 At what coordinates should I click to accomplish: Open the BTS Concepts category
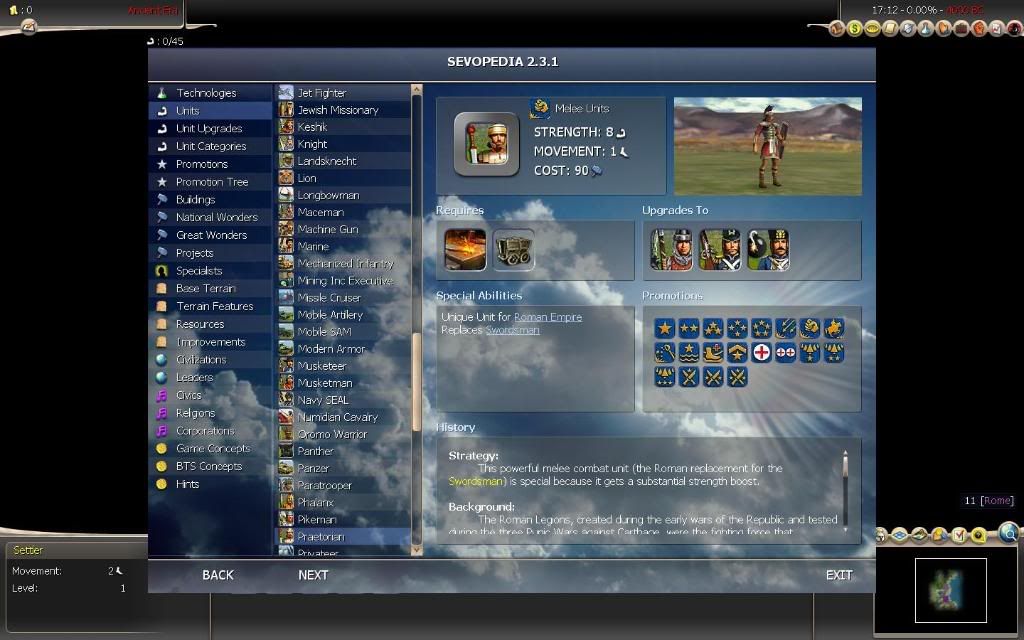pos(210,466)
